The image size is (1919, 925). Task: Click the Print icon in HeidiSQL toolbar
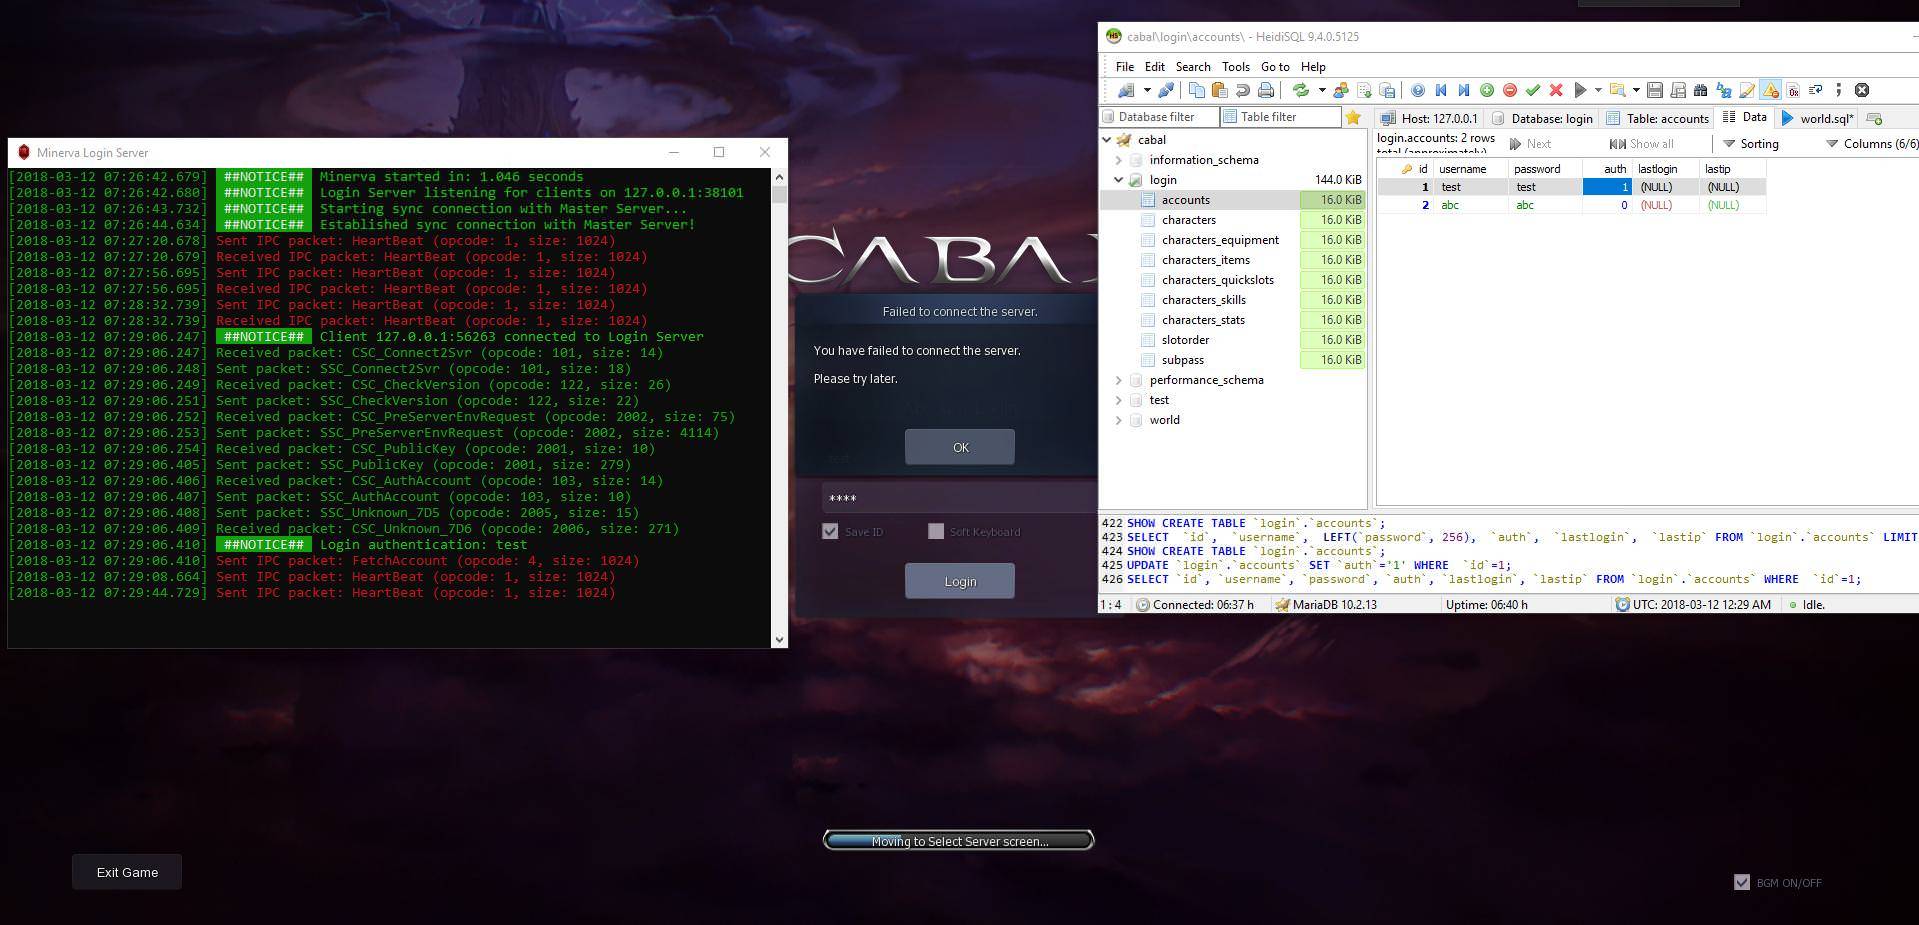[1265, 90]
